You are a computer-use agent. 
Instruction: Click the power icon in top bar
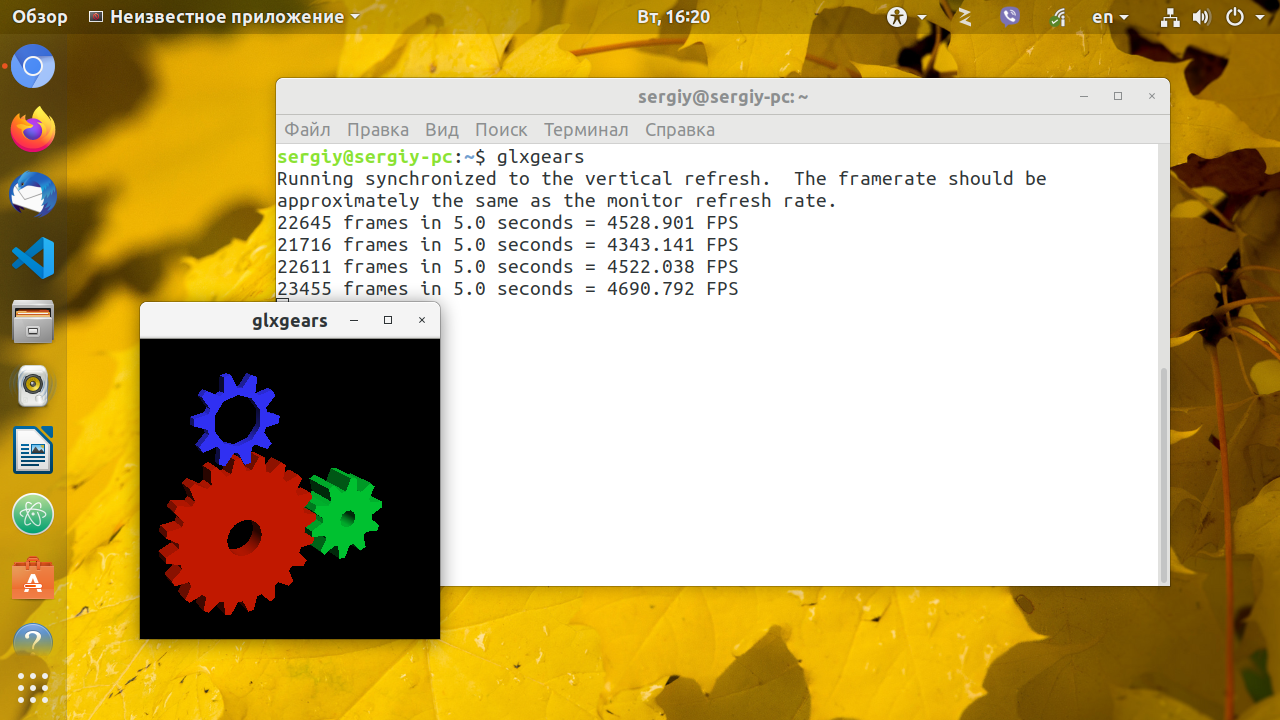point(1234,17)
